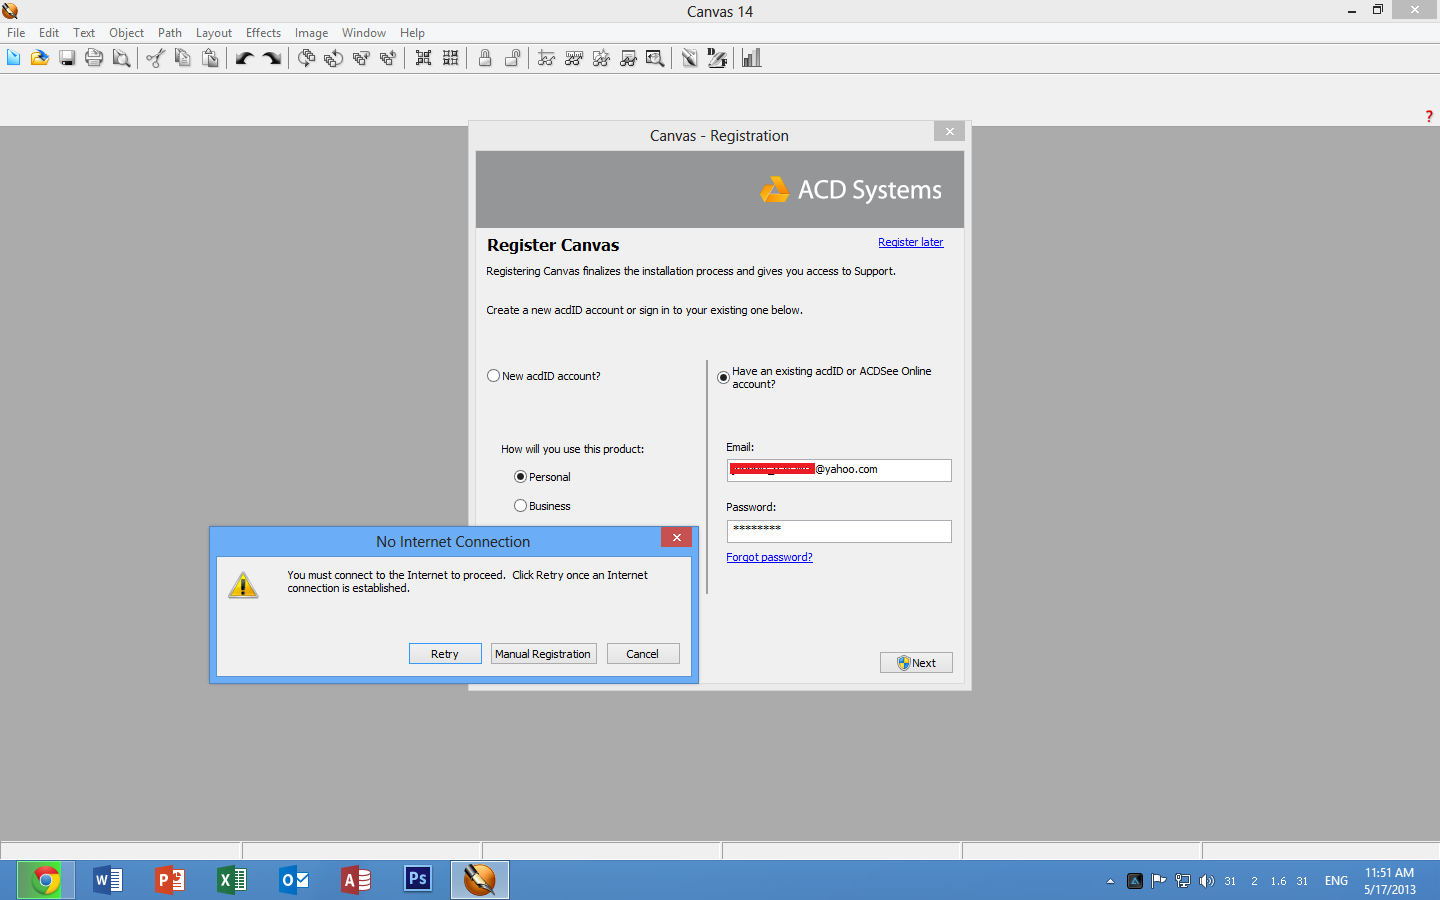Click the "Register Canvas" heading text
The image size is (1440, 900).
click(x=553, y=245)
